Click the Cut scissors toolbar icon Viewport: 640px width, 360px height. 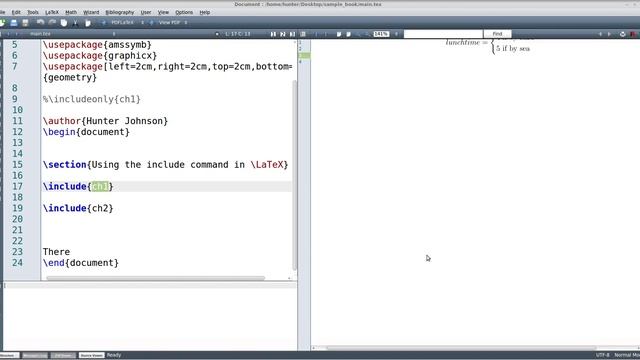coord(76,23)
